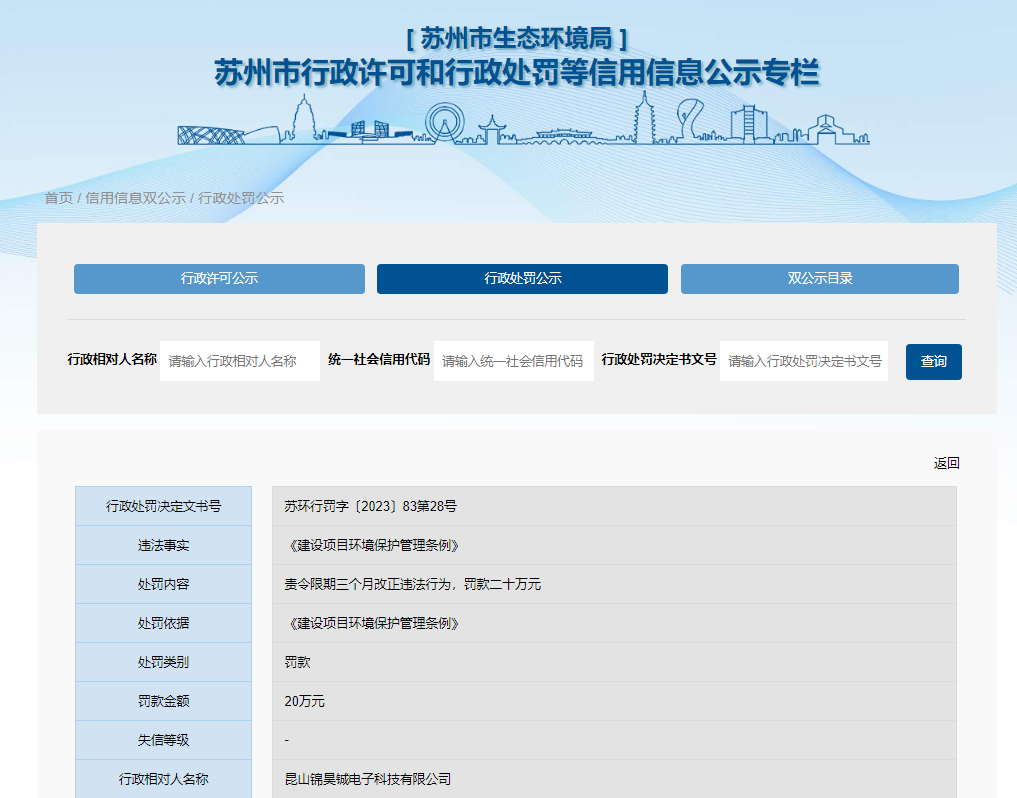The width and height of the screenshot is (1017, 798).
Task: Click the 统一社会信用代码 input box
Action: pyautogui.click(x=513, y=361)
